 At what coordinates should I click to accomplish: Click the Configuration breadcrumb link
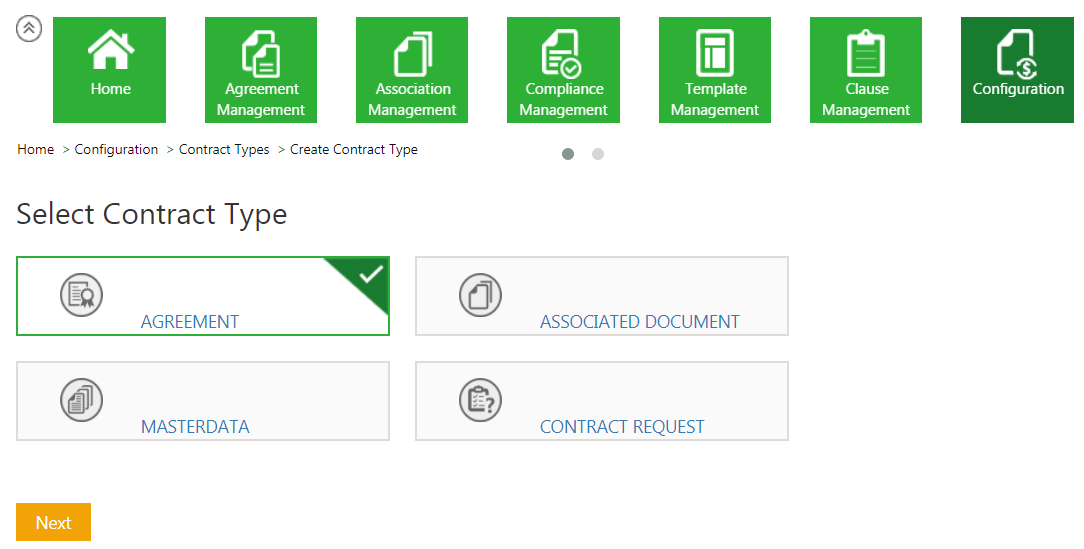coord(116,150)
